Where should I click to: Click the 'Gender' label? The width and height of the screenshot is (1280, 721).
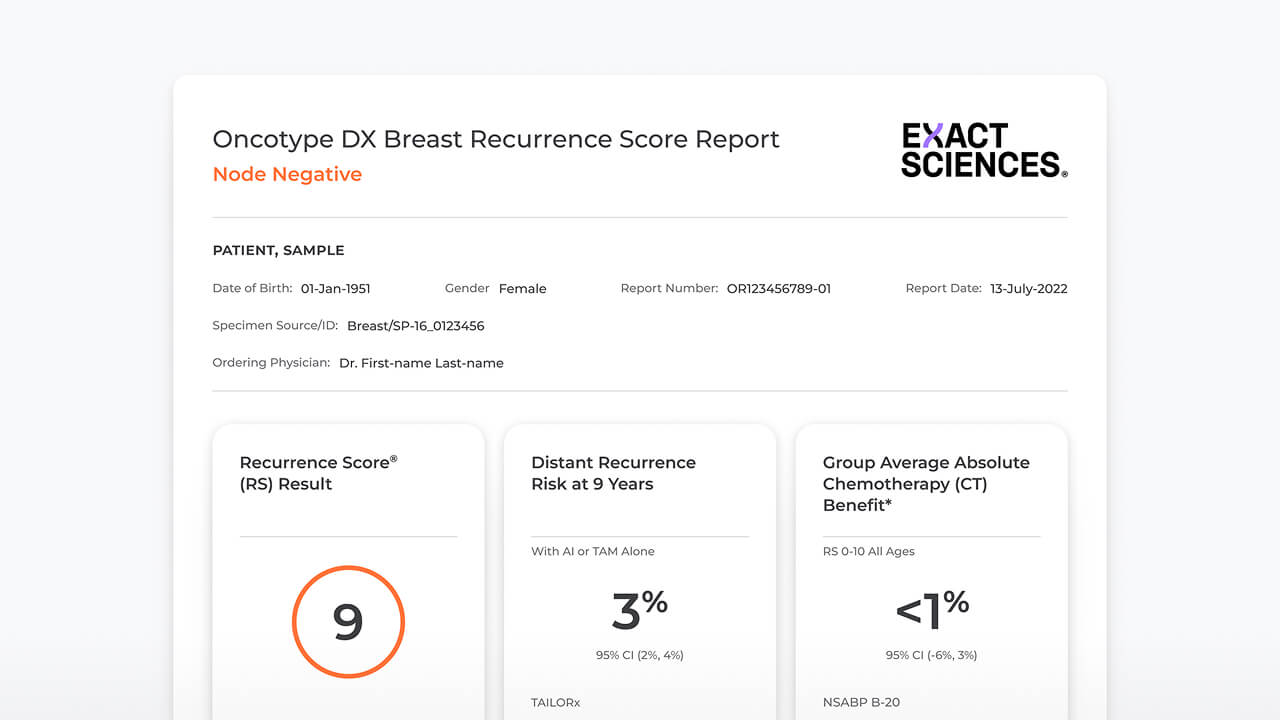[x=467, y=288]
